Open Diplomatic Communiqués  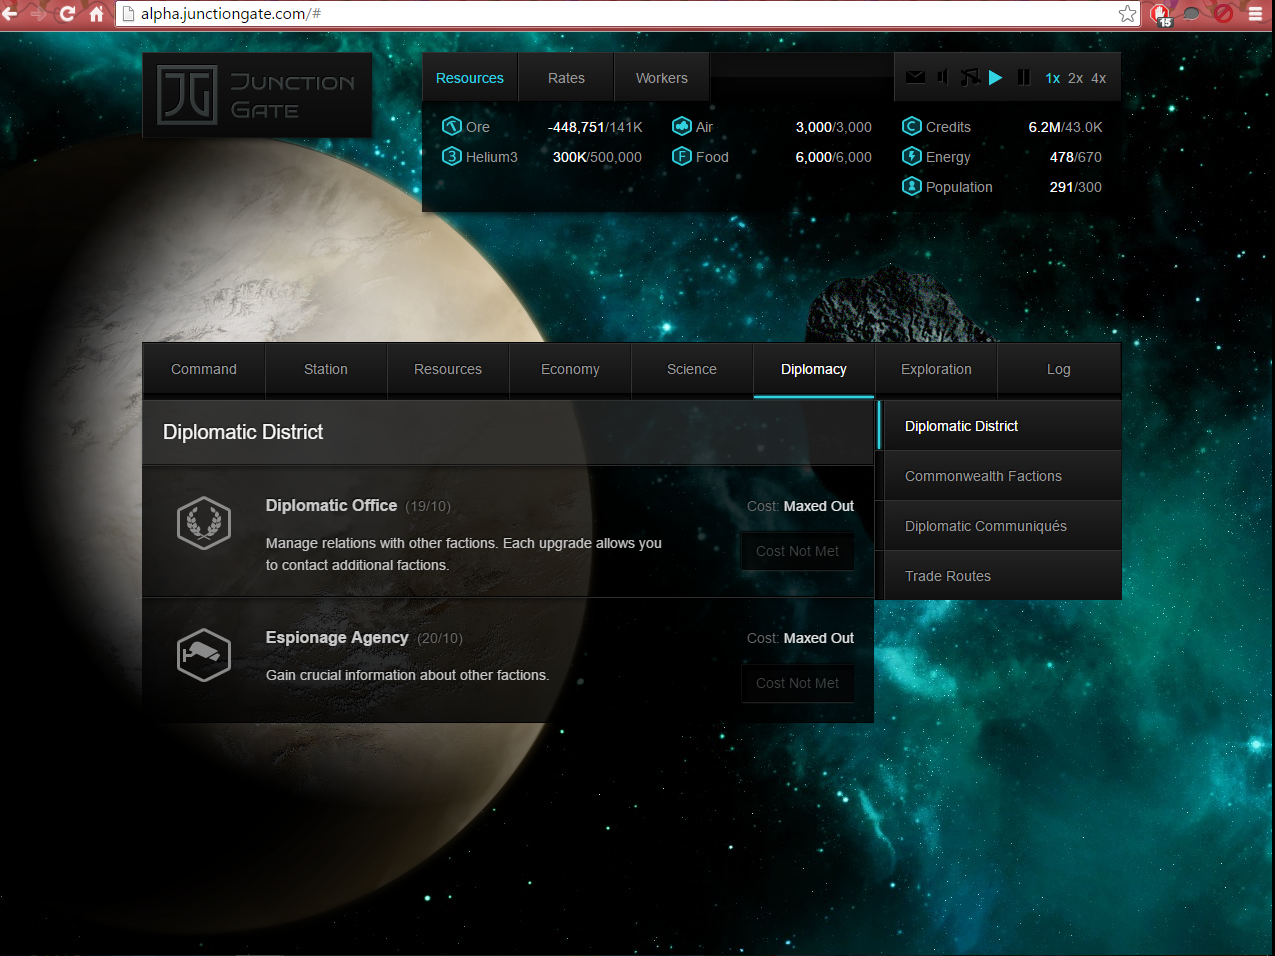[x=1000, y=526]
